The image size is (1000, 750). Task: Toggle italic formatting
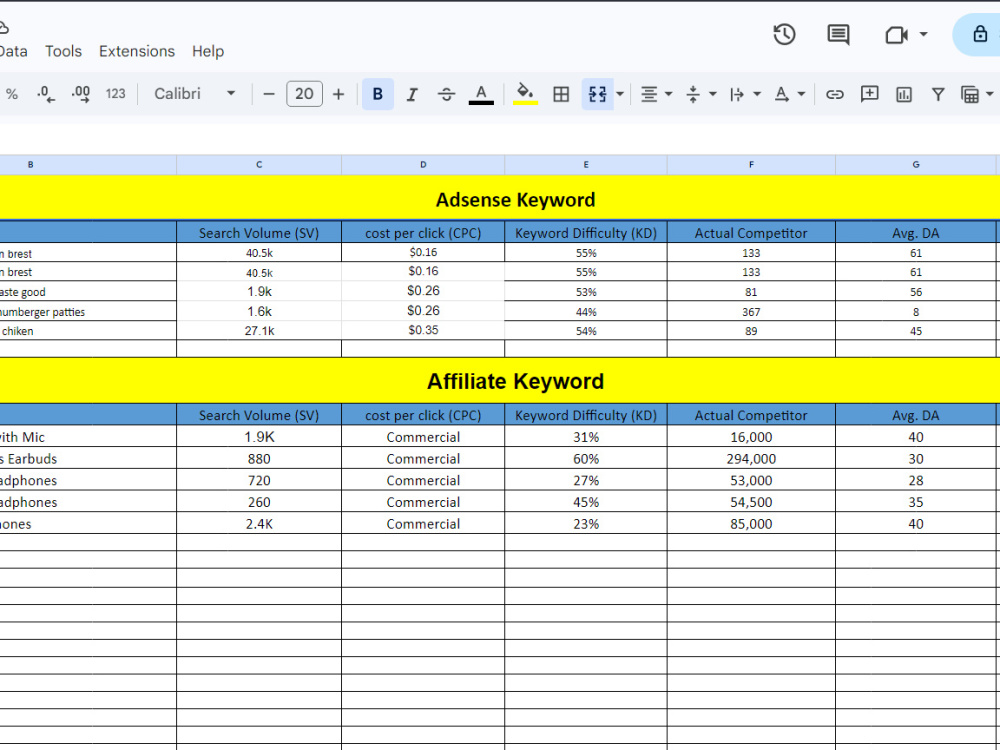(x=412, y=94)
